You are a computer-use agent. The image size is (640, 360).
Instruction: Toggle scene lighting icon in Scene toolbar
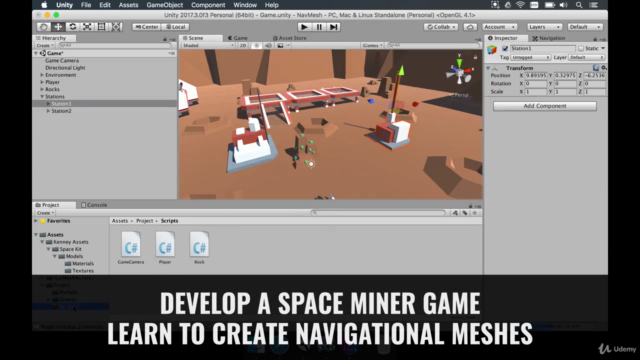click(x=256, y=45)
